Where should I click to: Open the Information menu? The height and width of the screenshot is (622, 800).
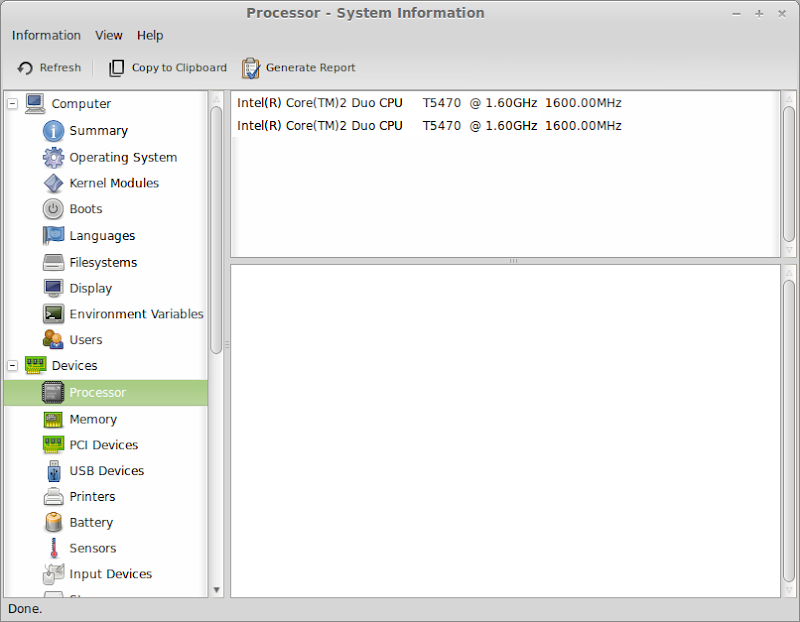46,35
